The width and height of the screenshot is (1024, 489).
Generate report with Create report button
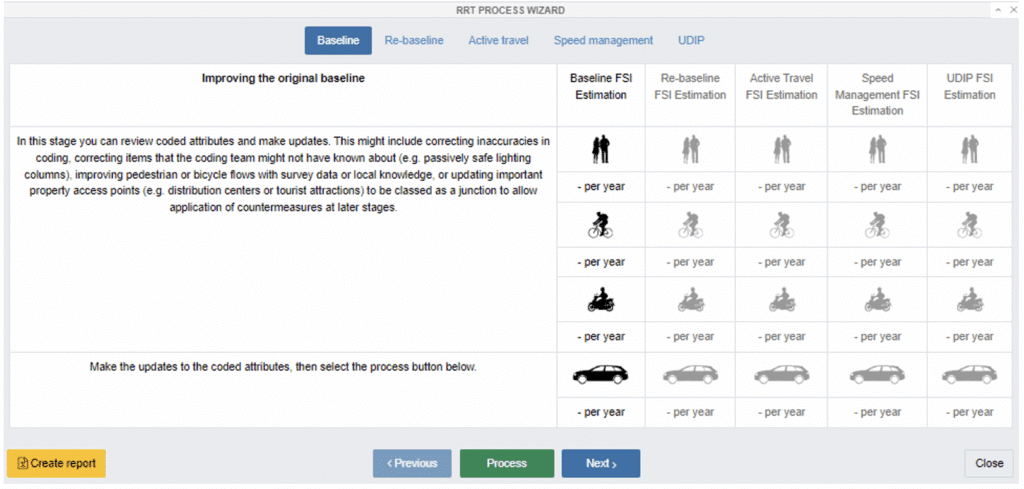click(x=56, y=463)
